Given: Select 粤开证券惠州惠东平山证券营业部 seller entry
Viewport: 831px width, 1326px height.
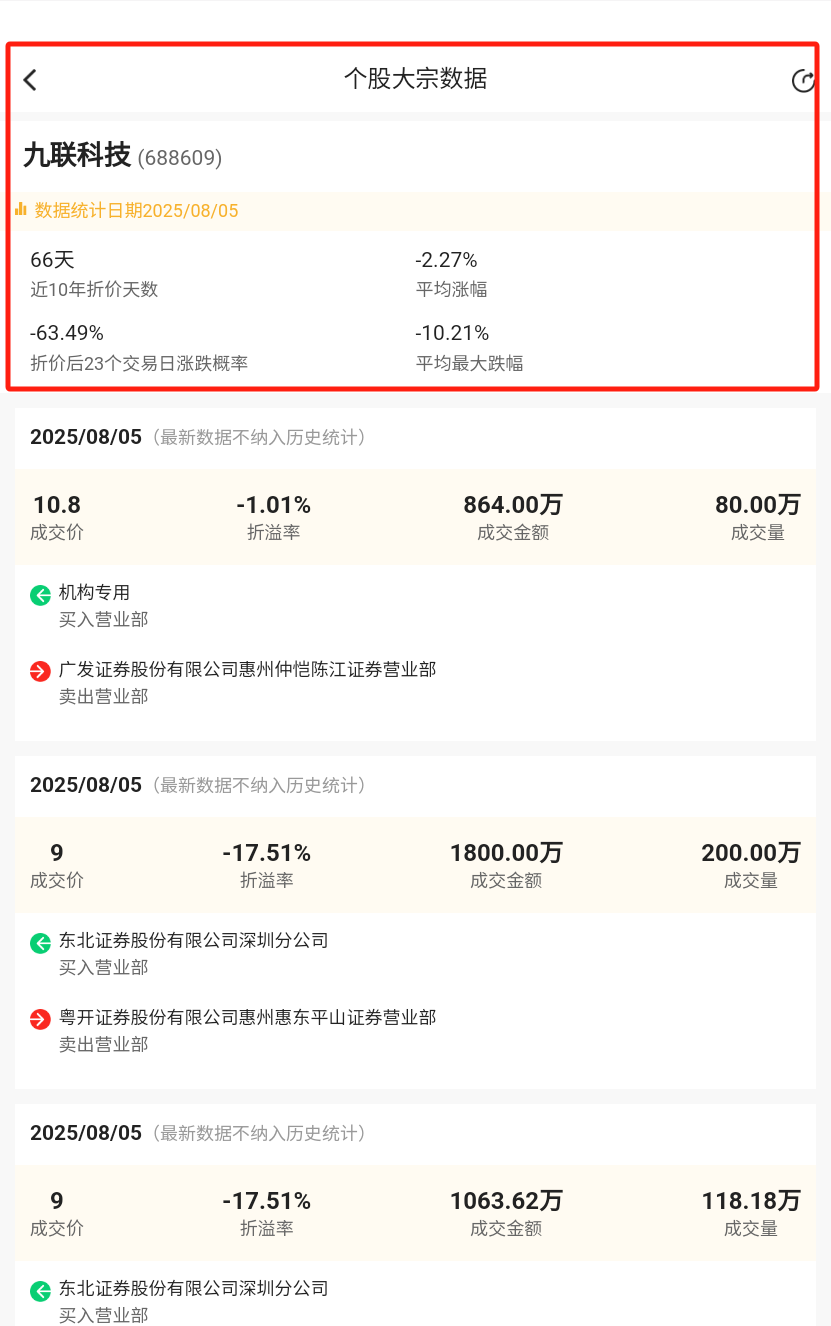Looking at the screenshot, I should click(247, 1018).
